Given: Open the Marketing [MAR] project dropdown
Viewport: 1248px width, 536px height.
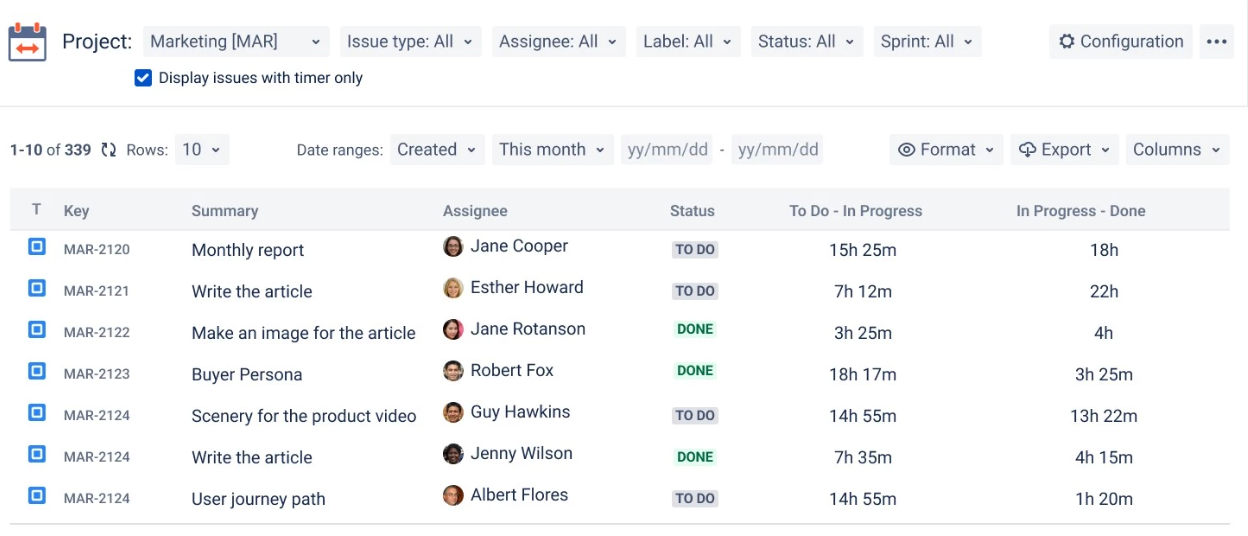Looking at the screenshot, I should (236, 42).
